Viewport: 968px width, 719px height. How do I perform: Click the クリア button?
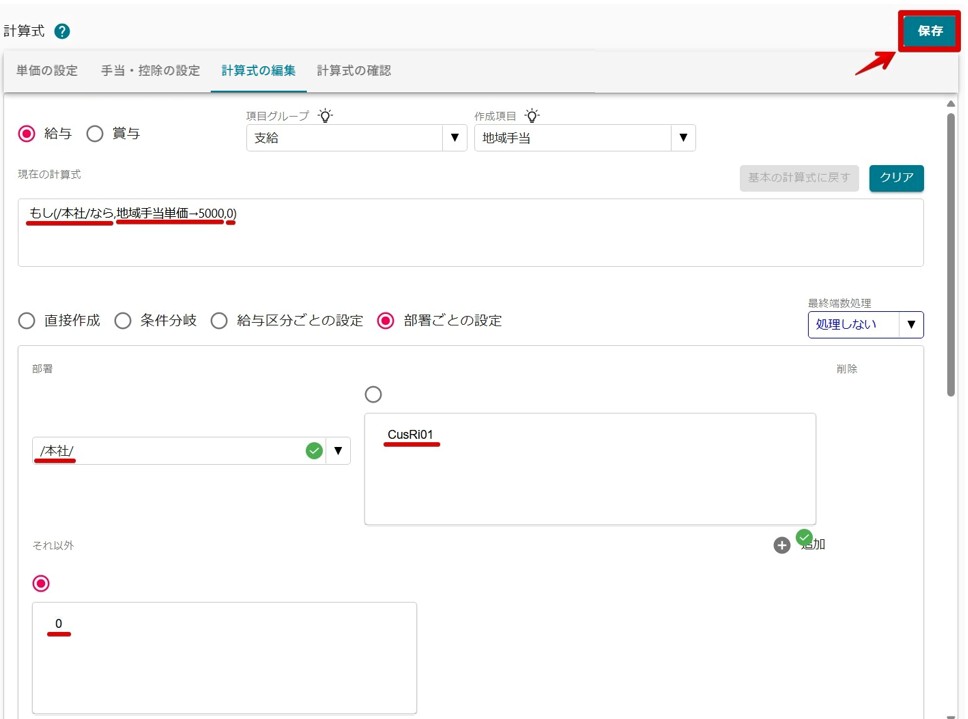pyautogui.click(x=896, y=178)
